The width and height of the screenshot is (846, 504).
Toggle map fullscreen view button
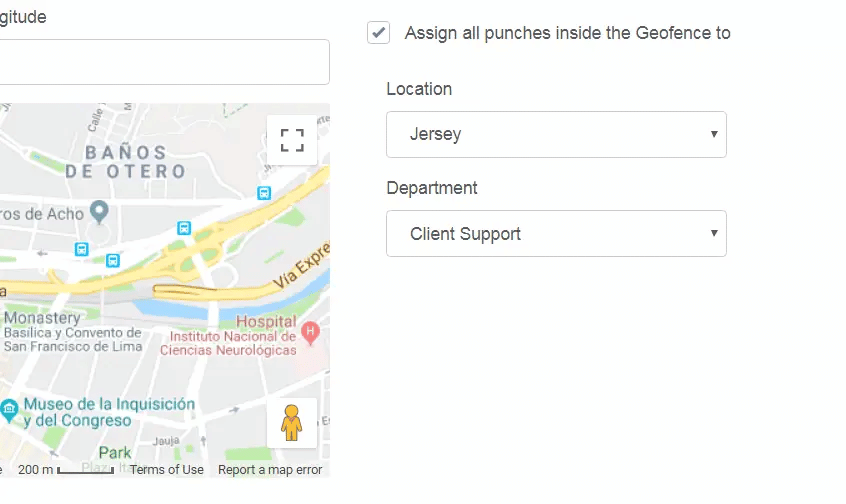(292, 140)
